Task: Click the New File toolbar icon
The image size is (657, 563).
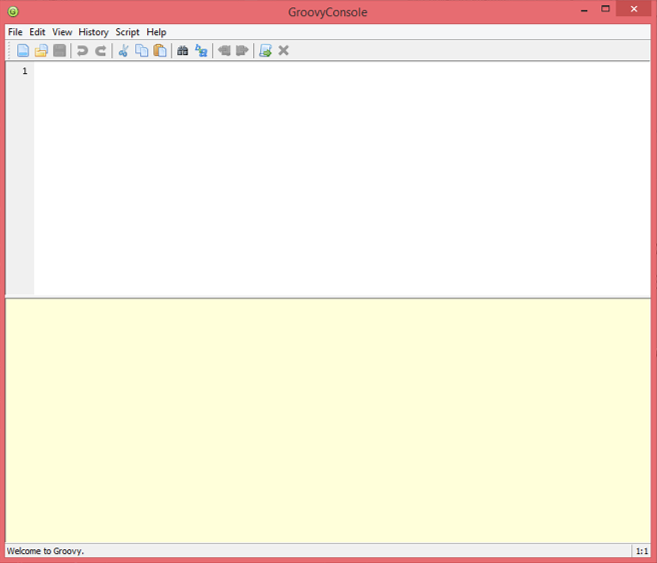Action: pyautogui.click(x=23, y=51)
